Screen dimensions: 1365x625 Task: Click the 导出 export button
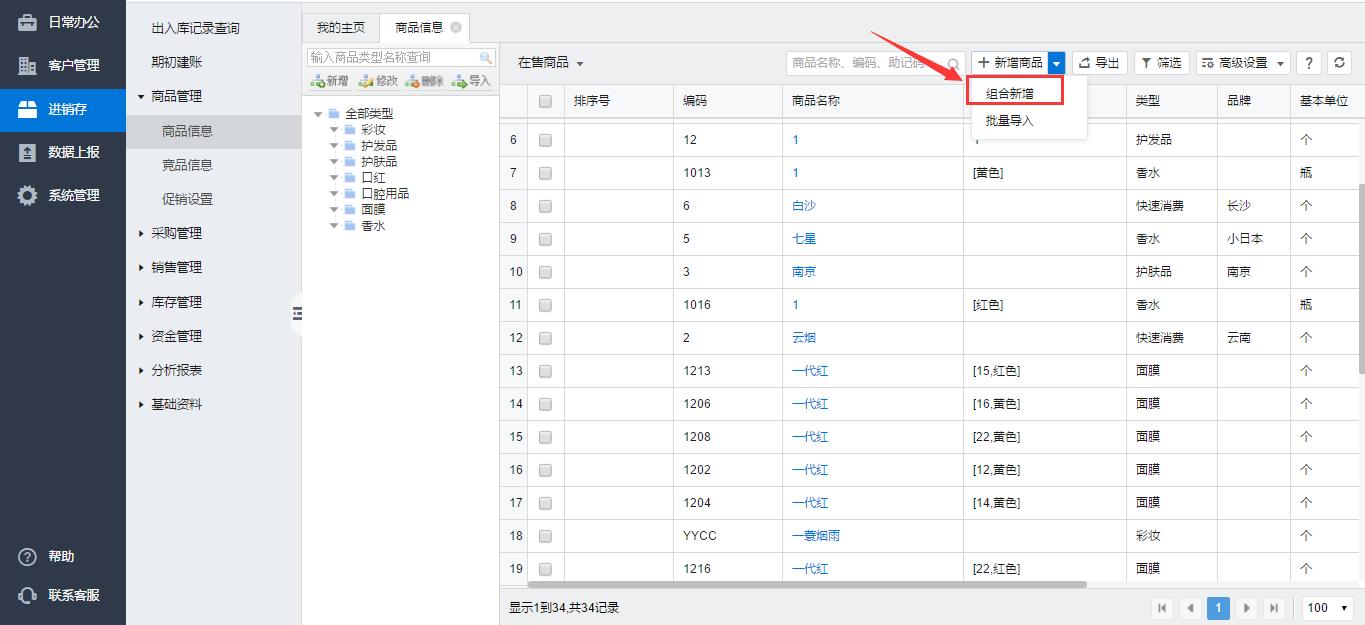(1100, 63)
